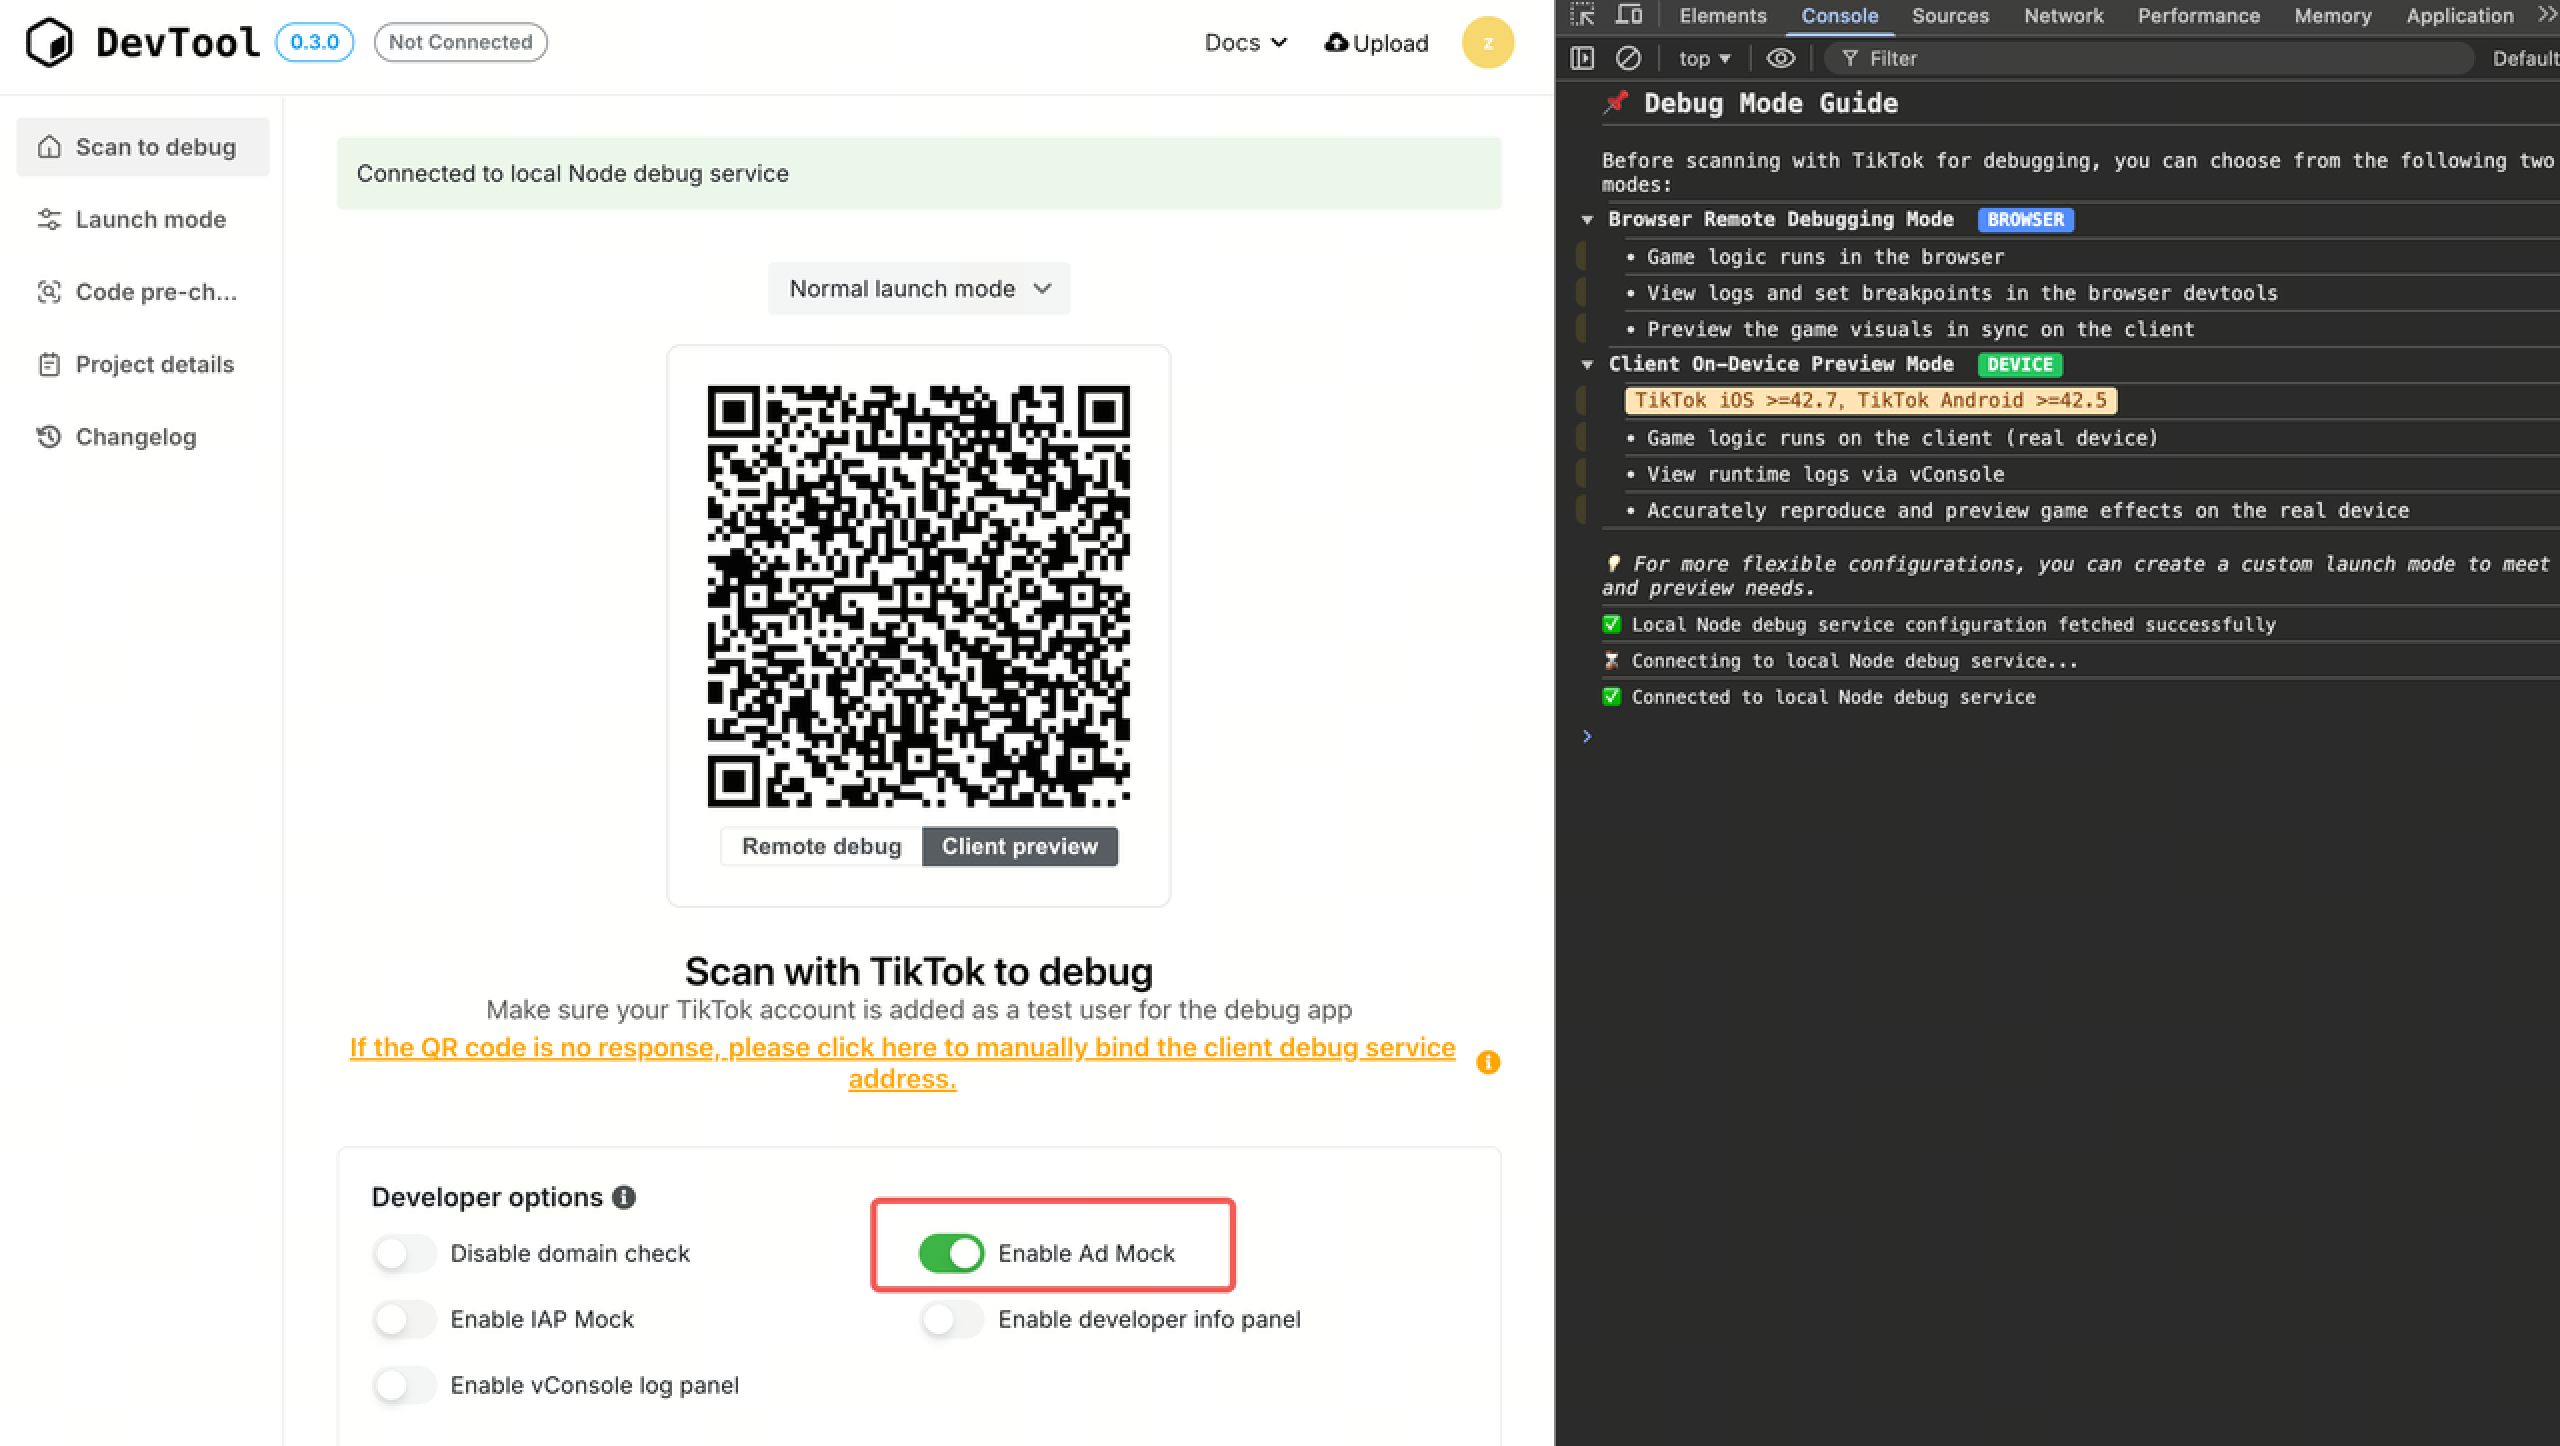Click 'Game logic runs in the browser' line
This screenshot has height=1446, width=2560.
(1825, 257)
